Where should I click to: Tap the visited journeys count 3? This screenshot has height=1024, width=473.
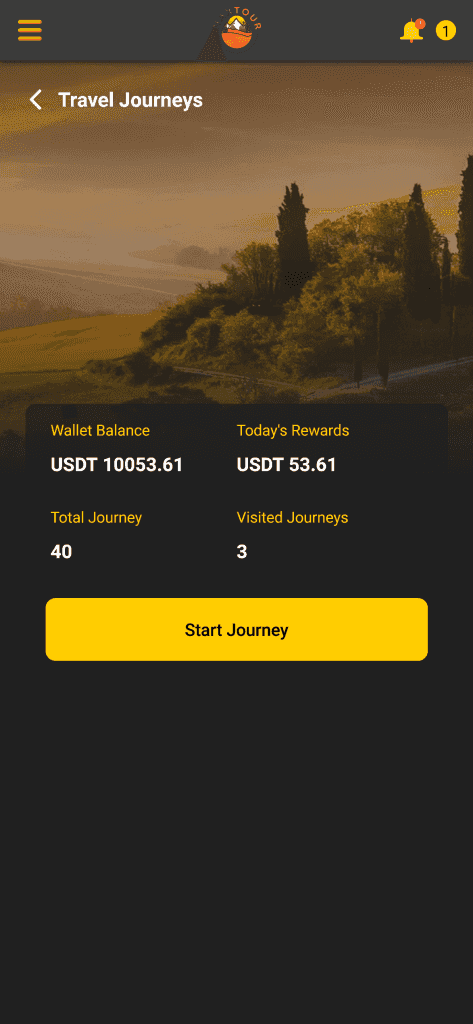pos(242,552)
